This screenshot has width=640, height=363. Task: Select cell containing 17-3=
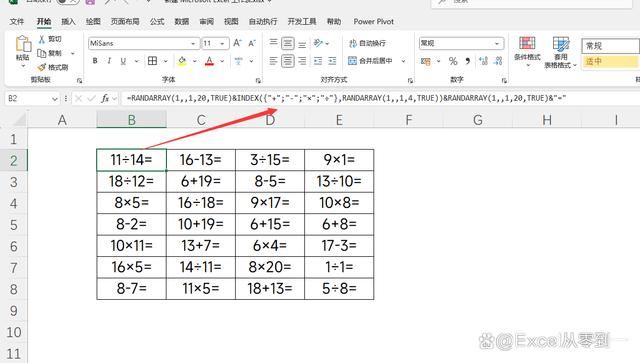[x=339, y=246]
